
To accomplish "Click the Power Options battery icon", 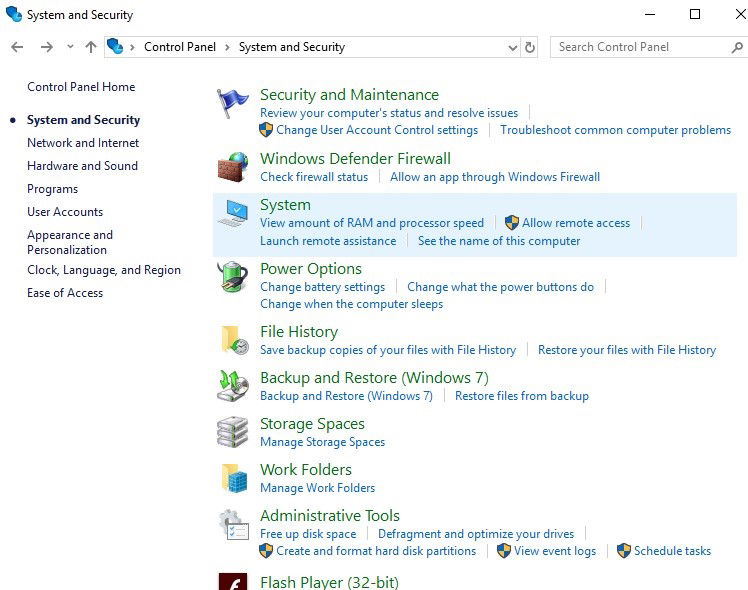I will pos(233,277).
